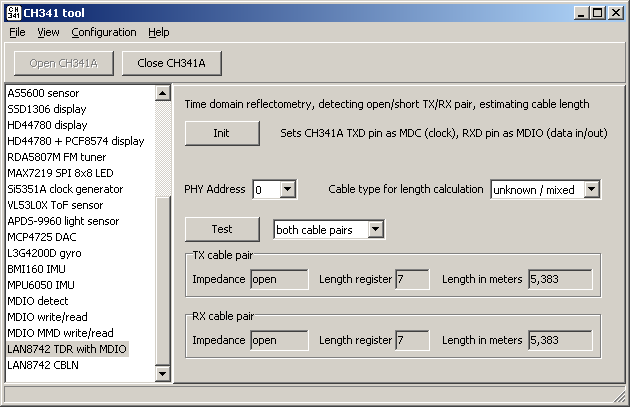The width and height of the screenshot is (630, 407).
Task: Click the CH341 app icon in title bar
Action: click(13, 13)
